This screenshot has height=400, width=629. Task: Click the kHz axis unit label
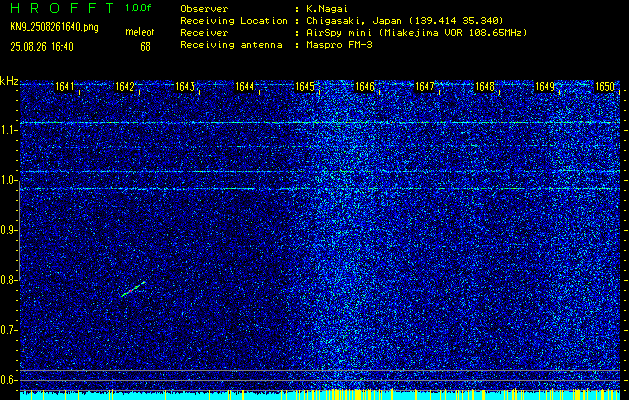(x=9, y=81)
